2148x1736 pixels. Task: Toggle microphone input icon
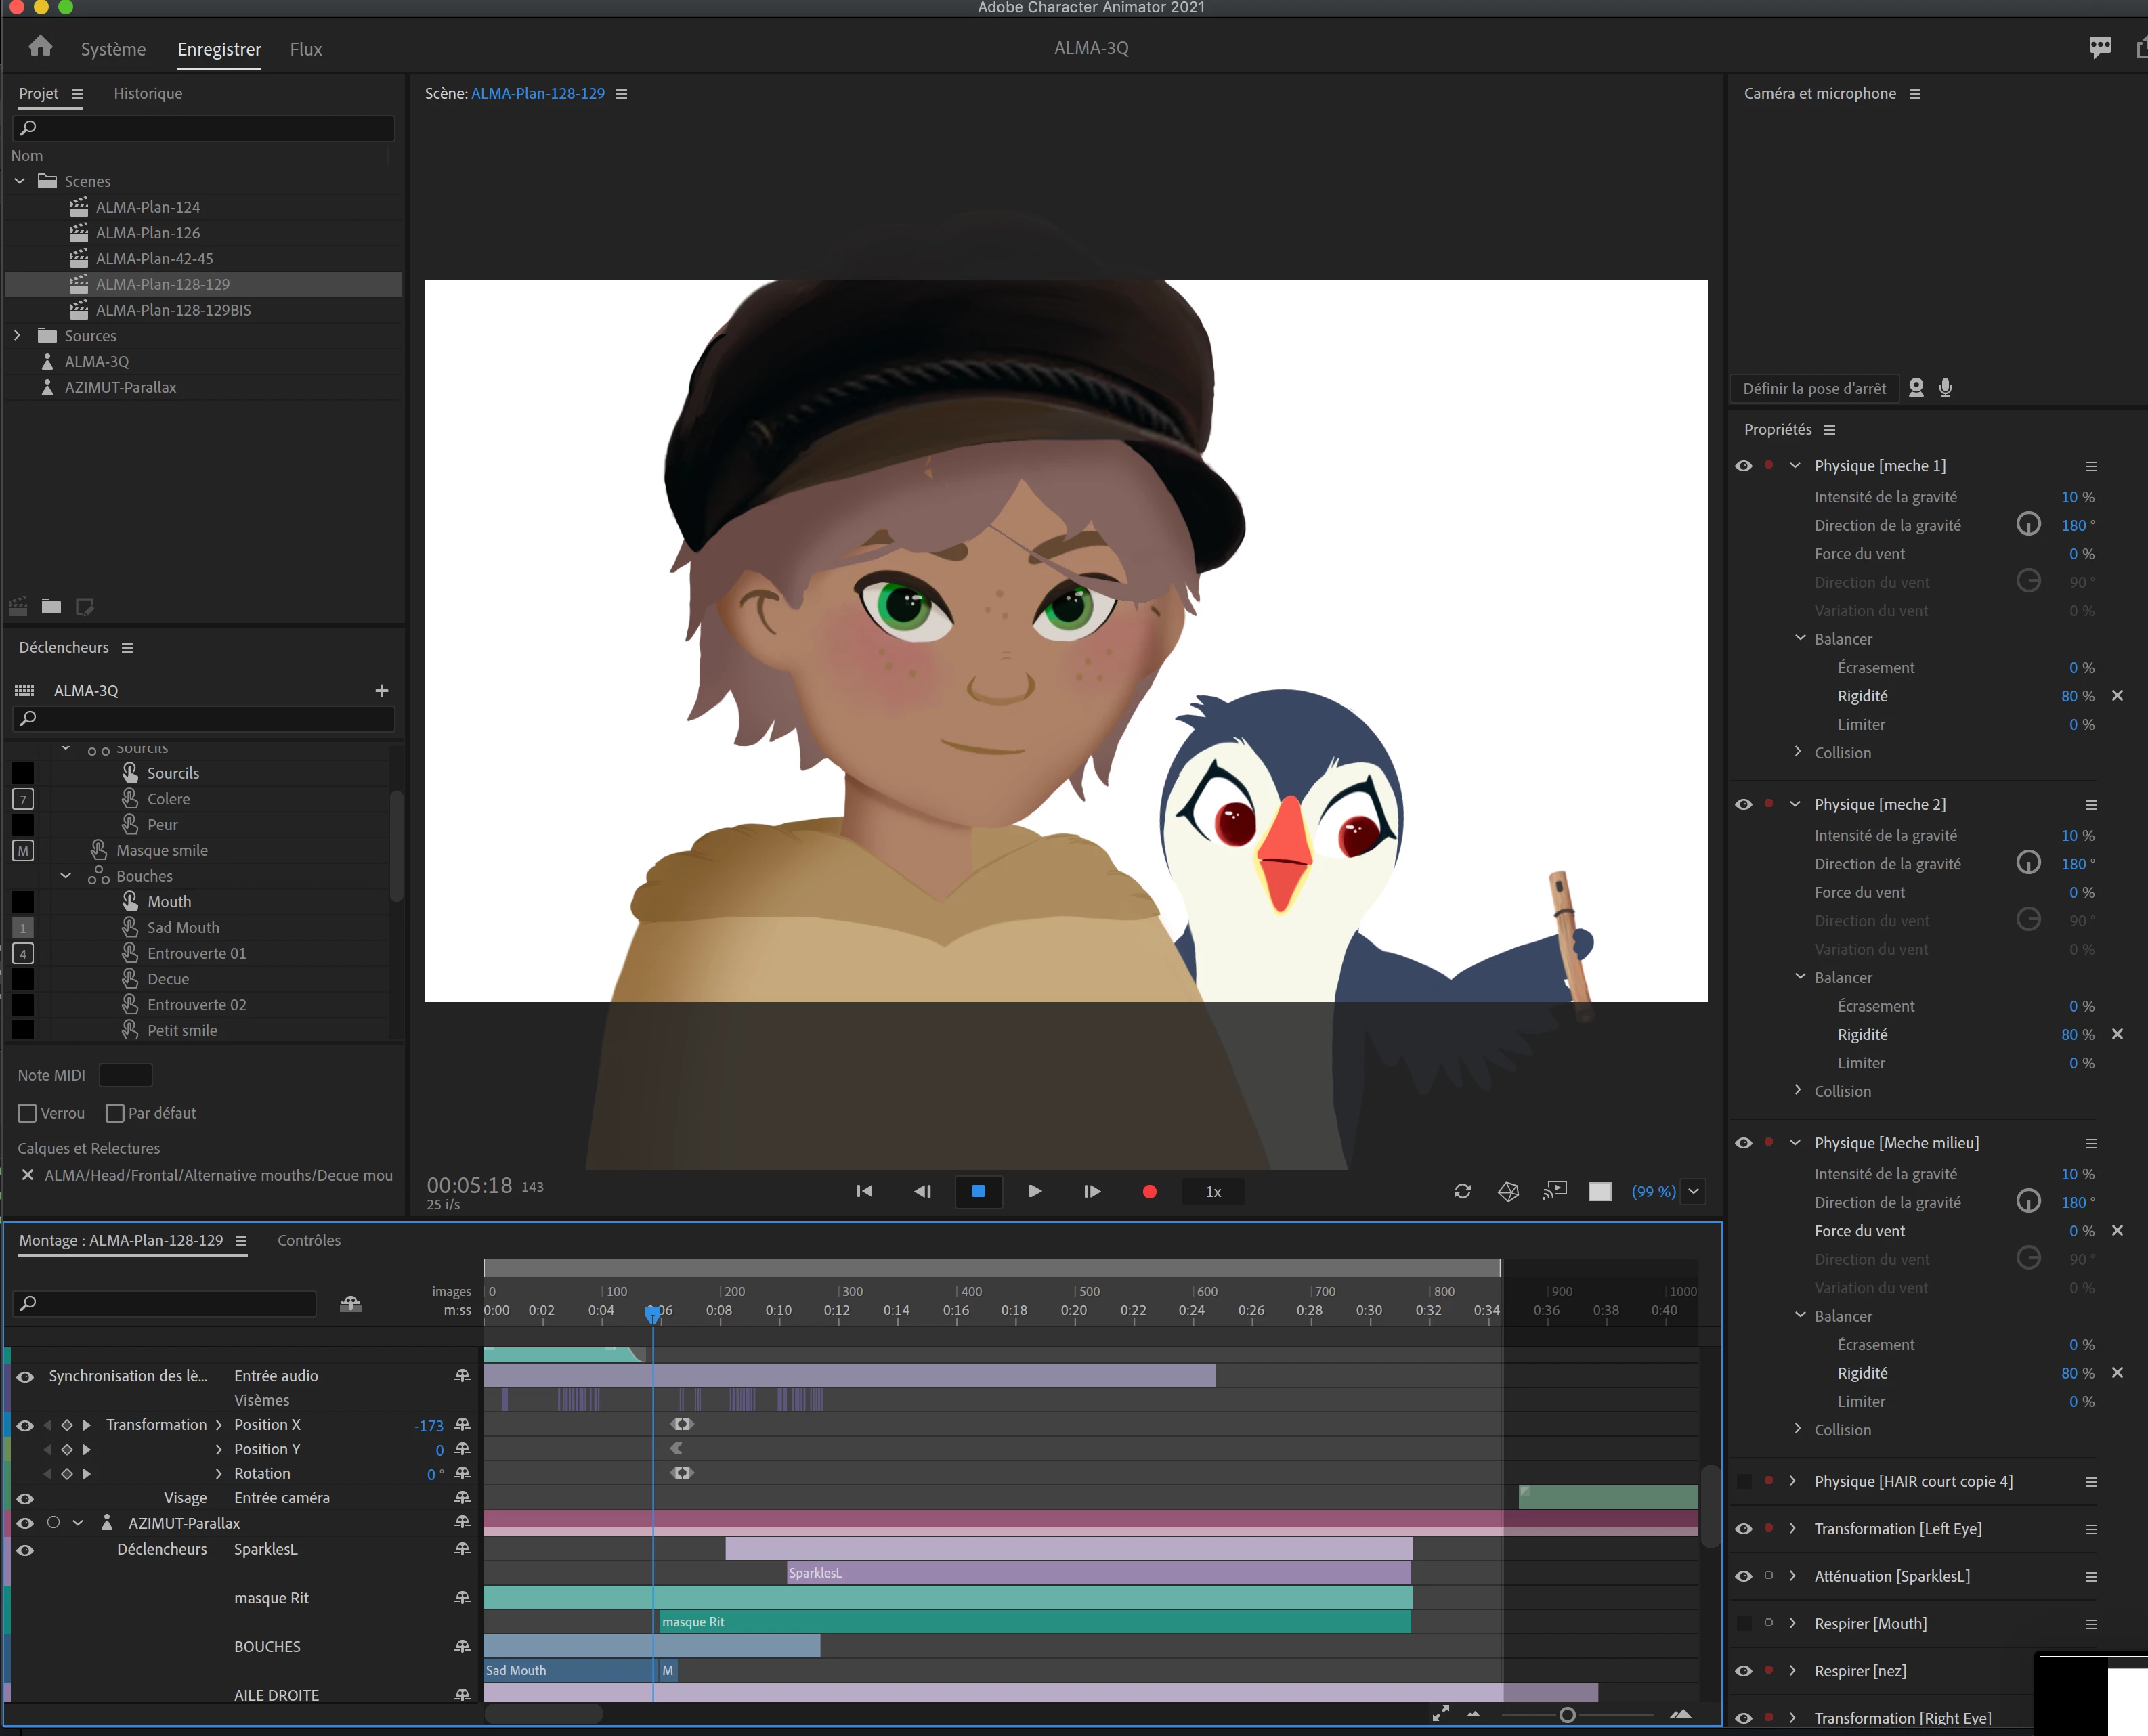(1945, 388)
